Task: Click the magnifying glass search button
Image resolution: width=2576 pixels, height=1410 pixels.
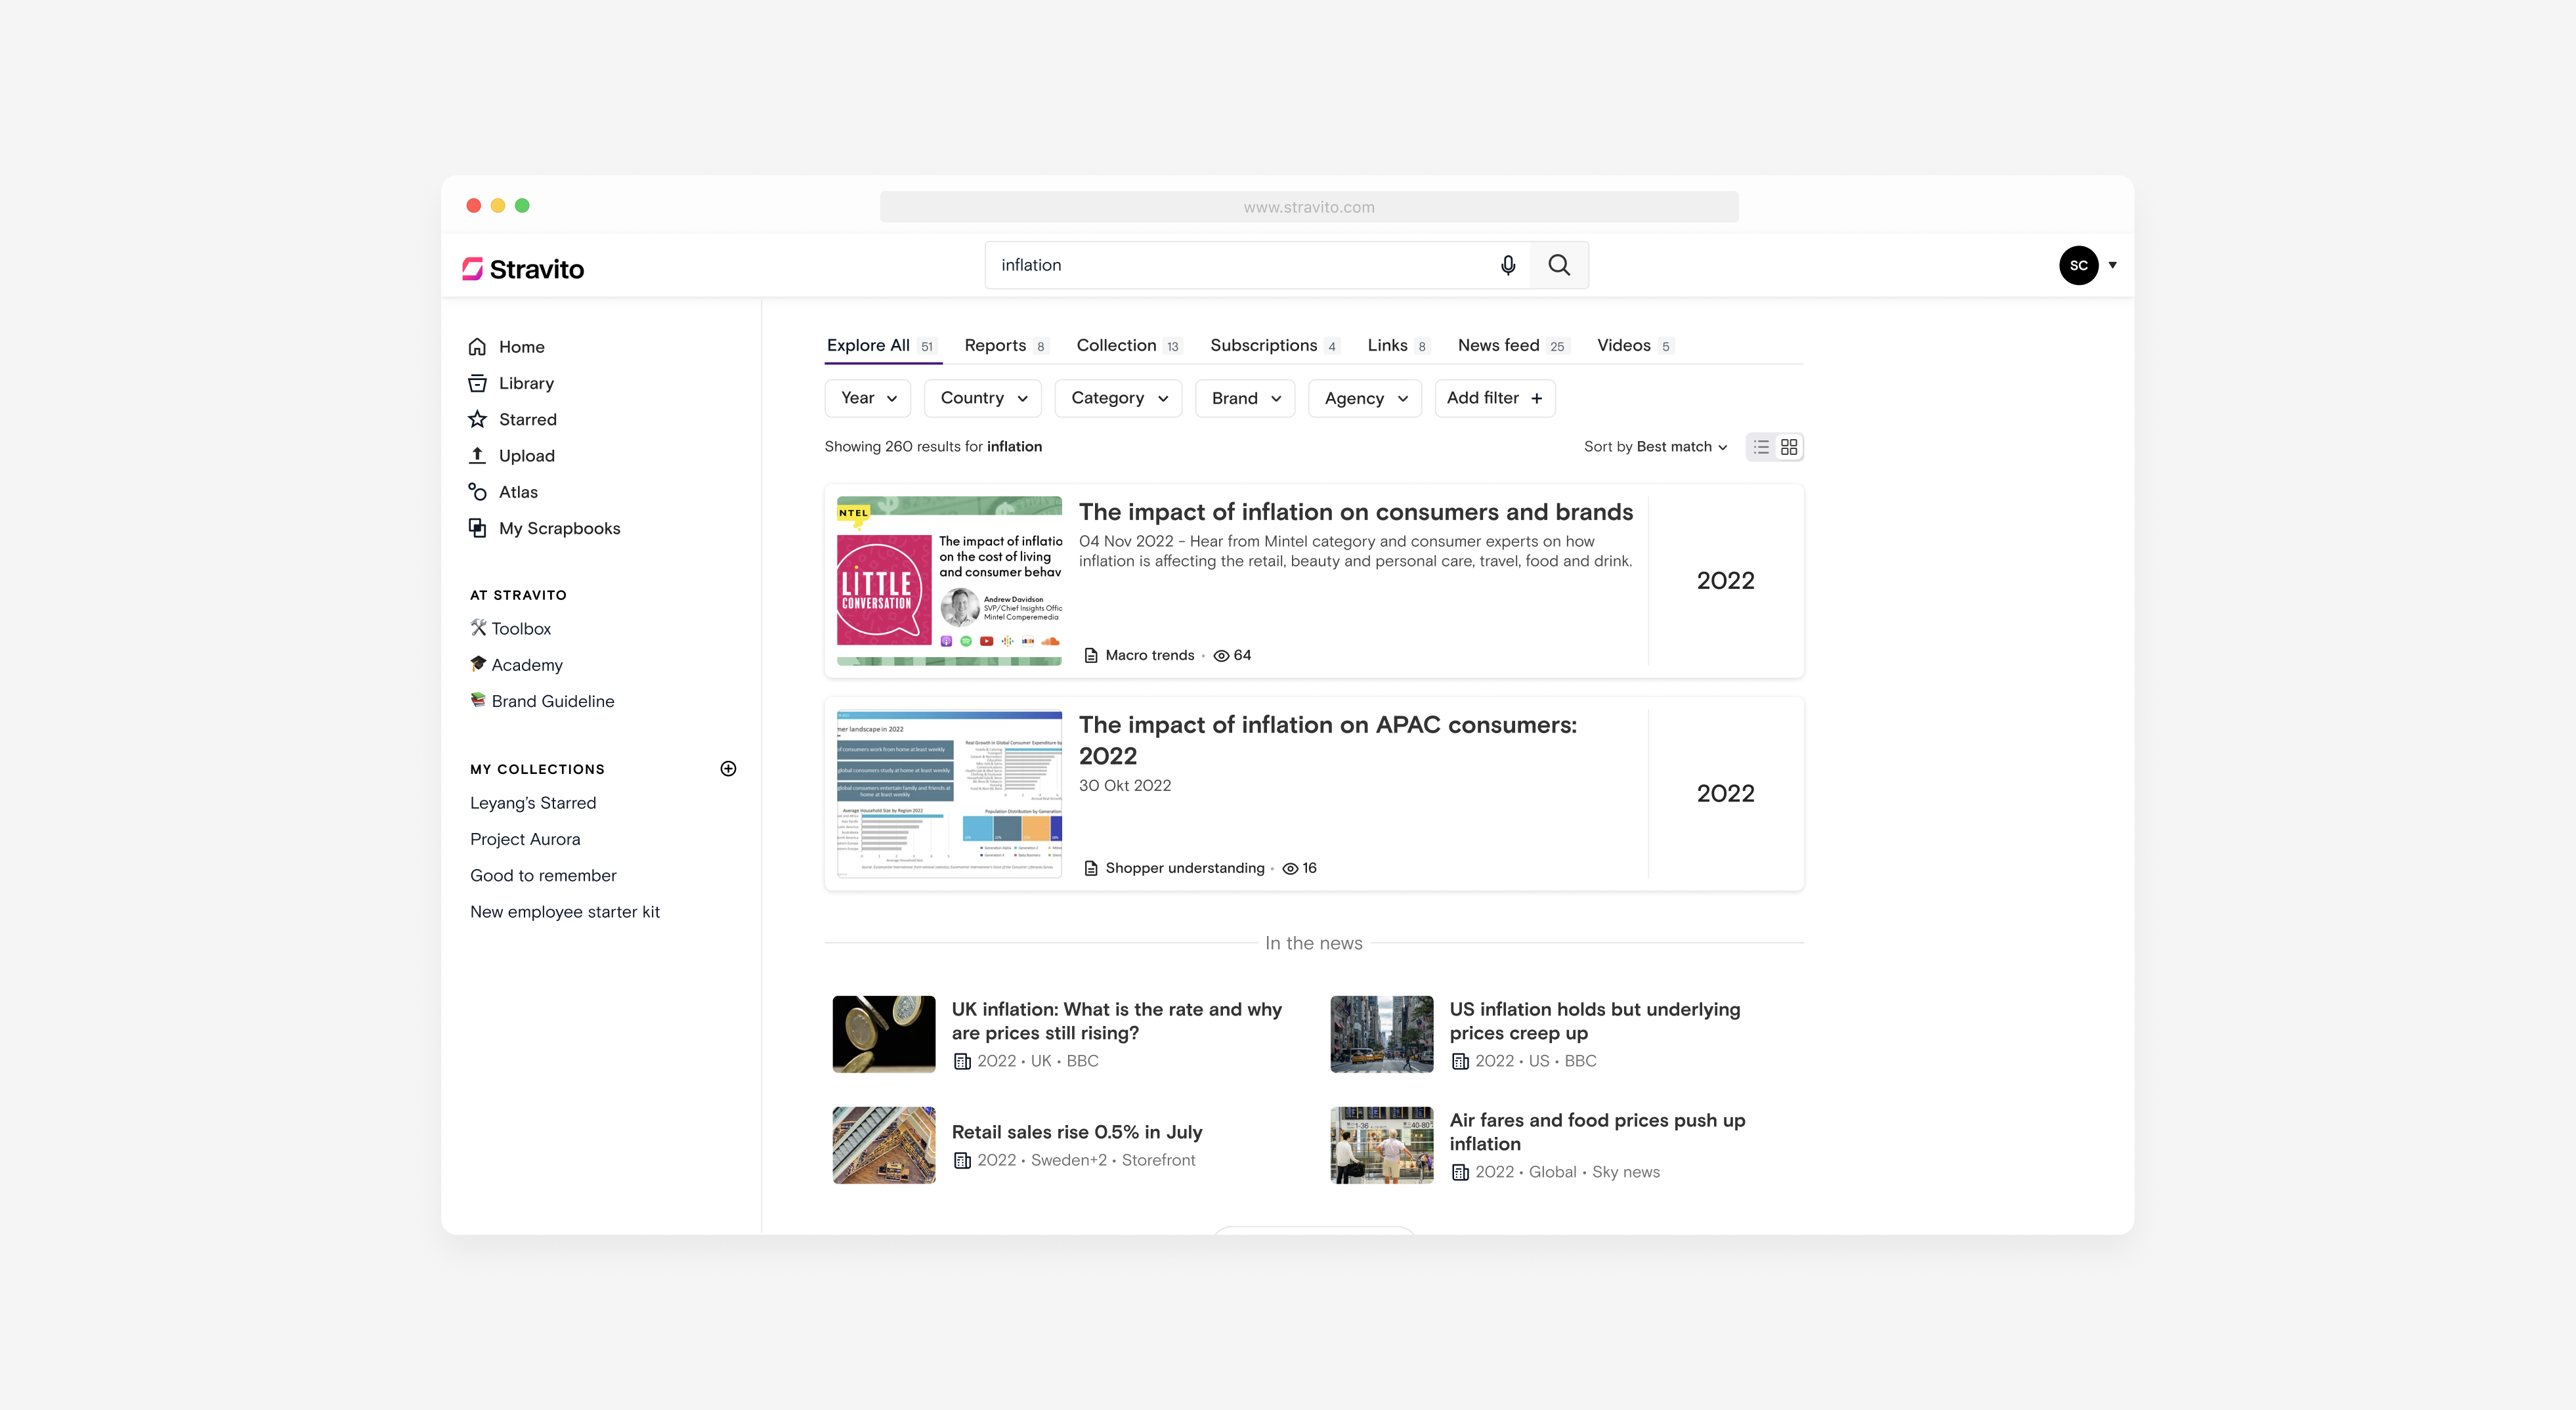Action: [x=1559, y=265]
